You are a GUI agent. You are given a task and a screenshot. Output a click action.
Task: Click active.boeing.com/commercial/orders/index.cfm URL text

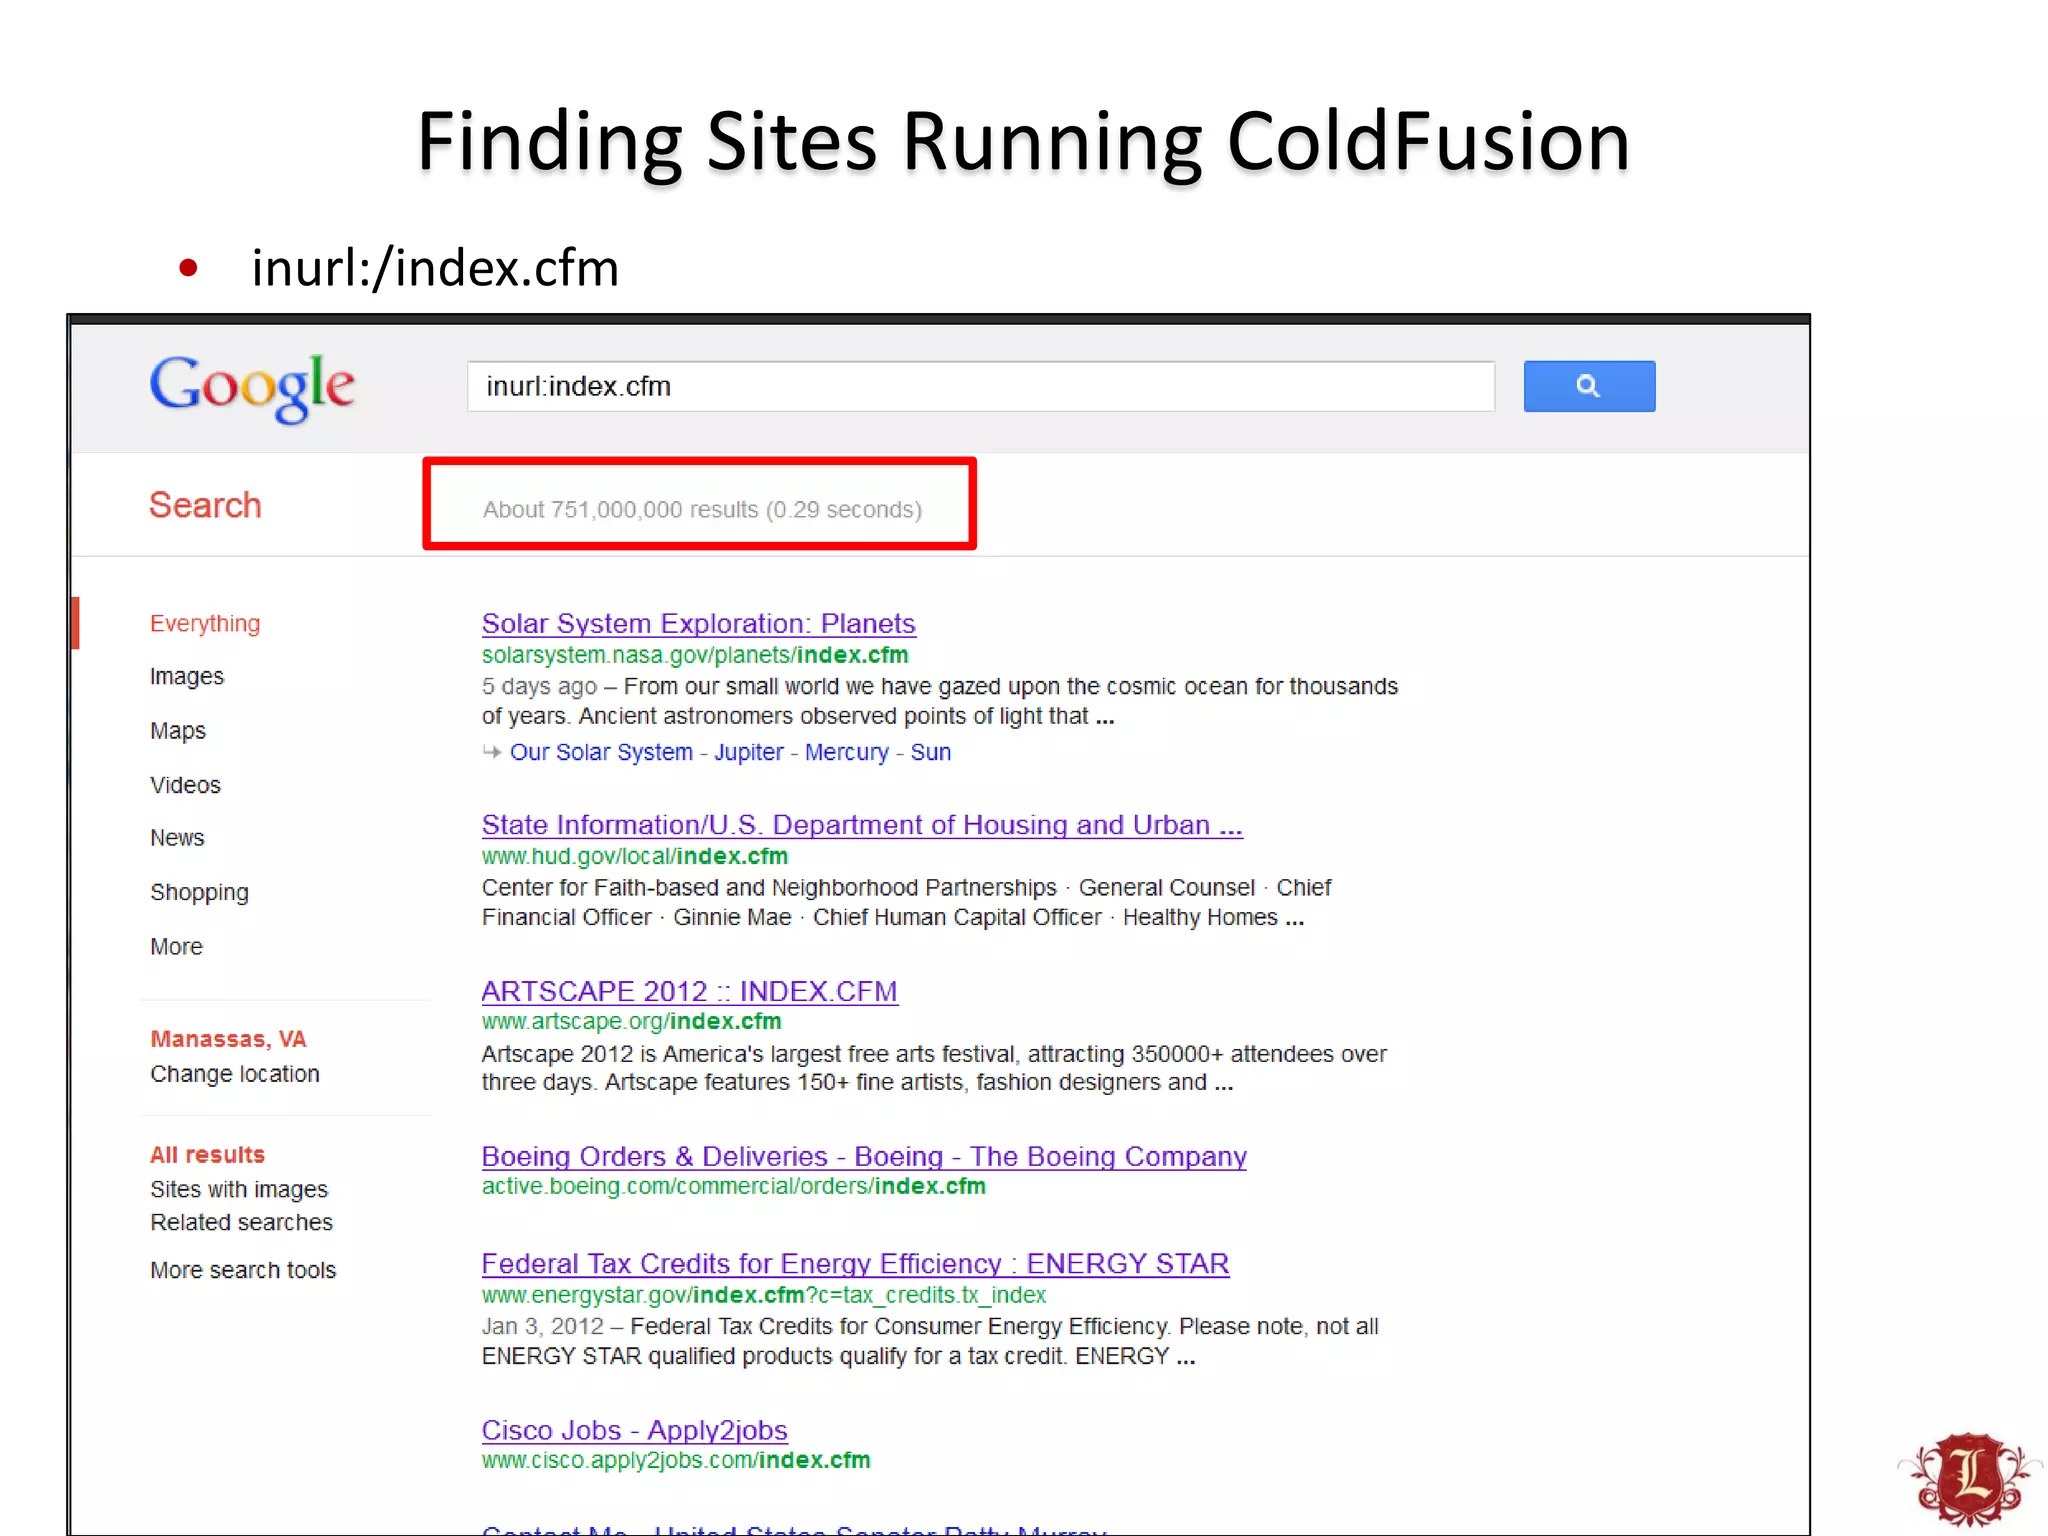[733, 1186]
